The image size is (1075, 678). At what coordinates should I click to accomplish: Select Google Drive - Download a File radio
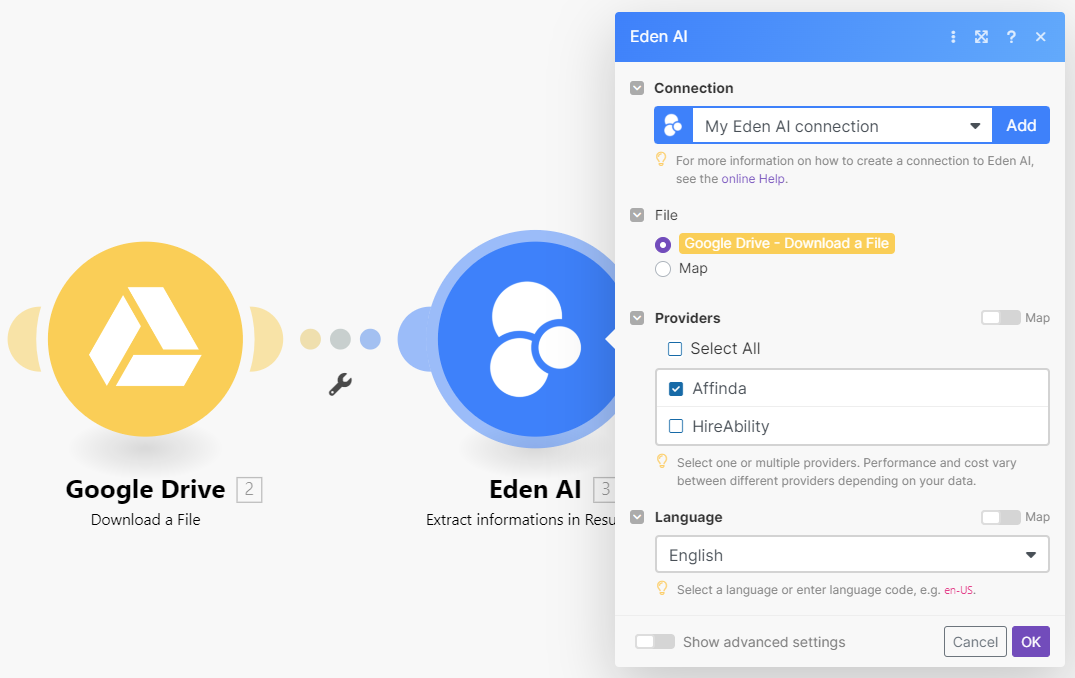point(662,245)
